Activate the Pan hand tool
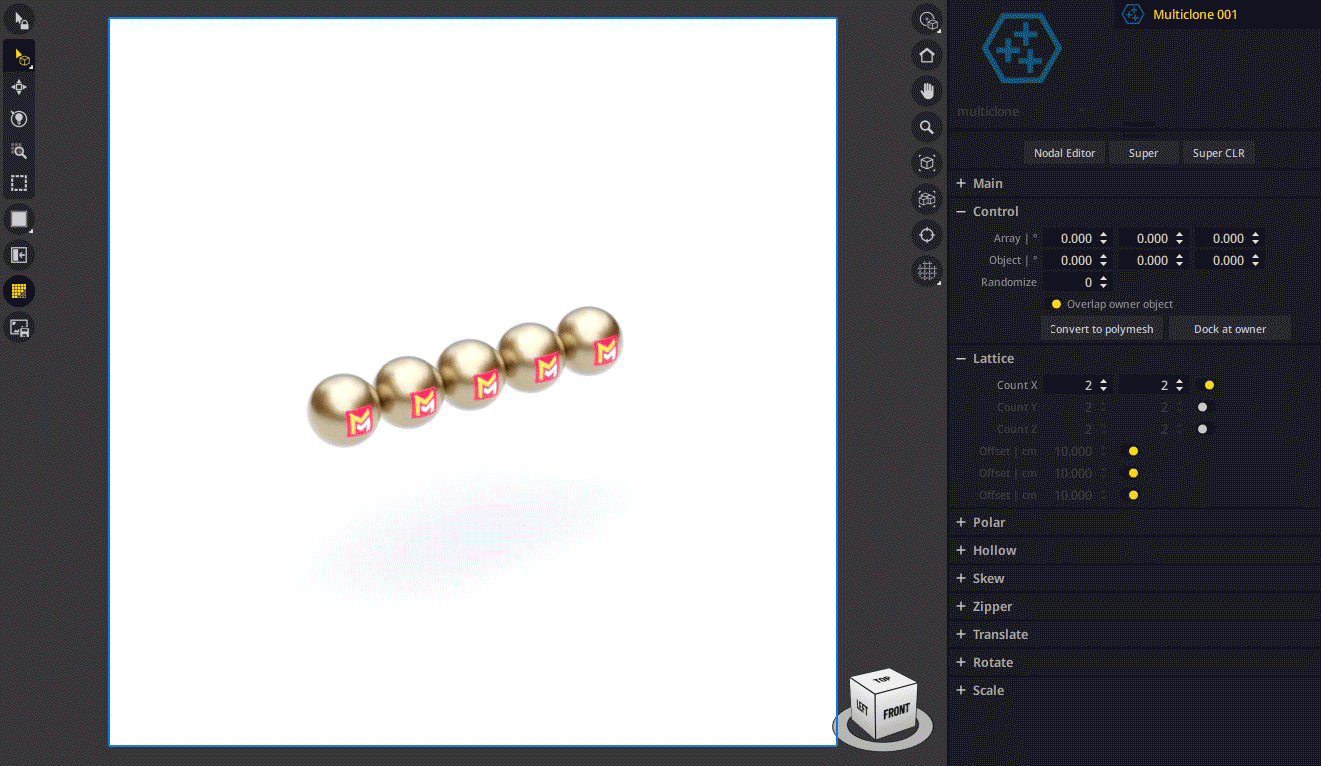The image size is (1321, 766). tap(926, 91)
